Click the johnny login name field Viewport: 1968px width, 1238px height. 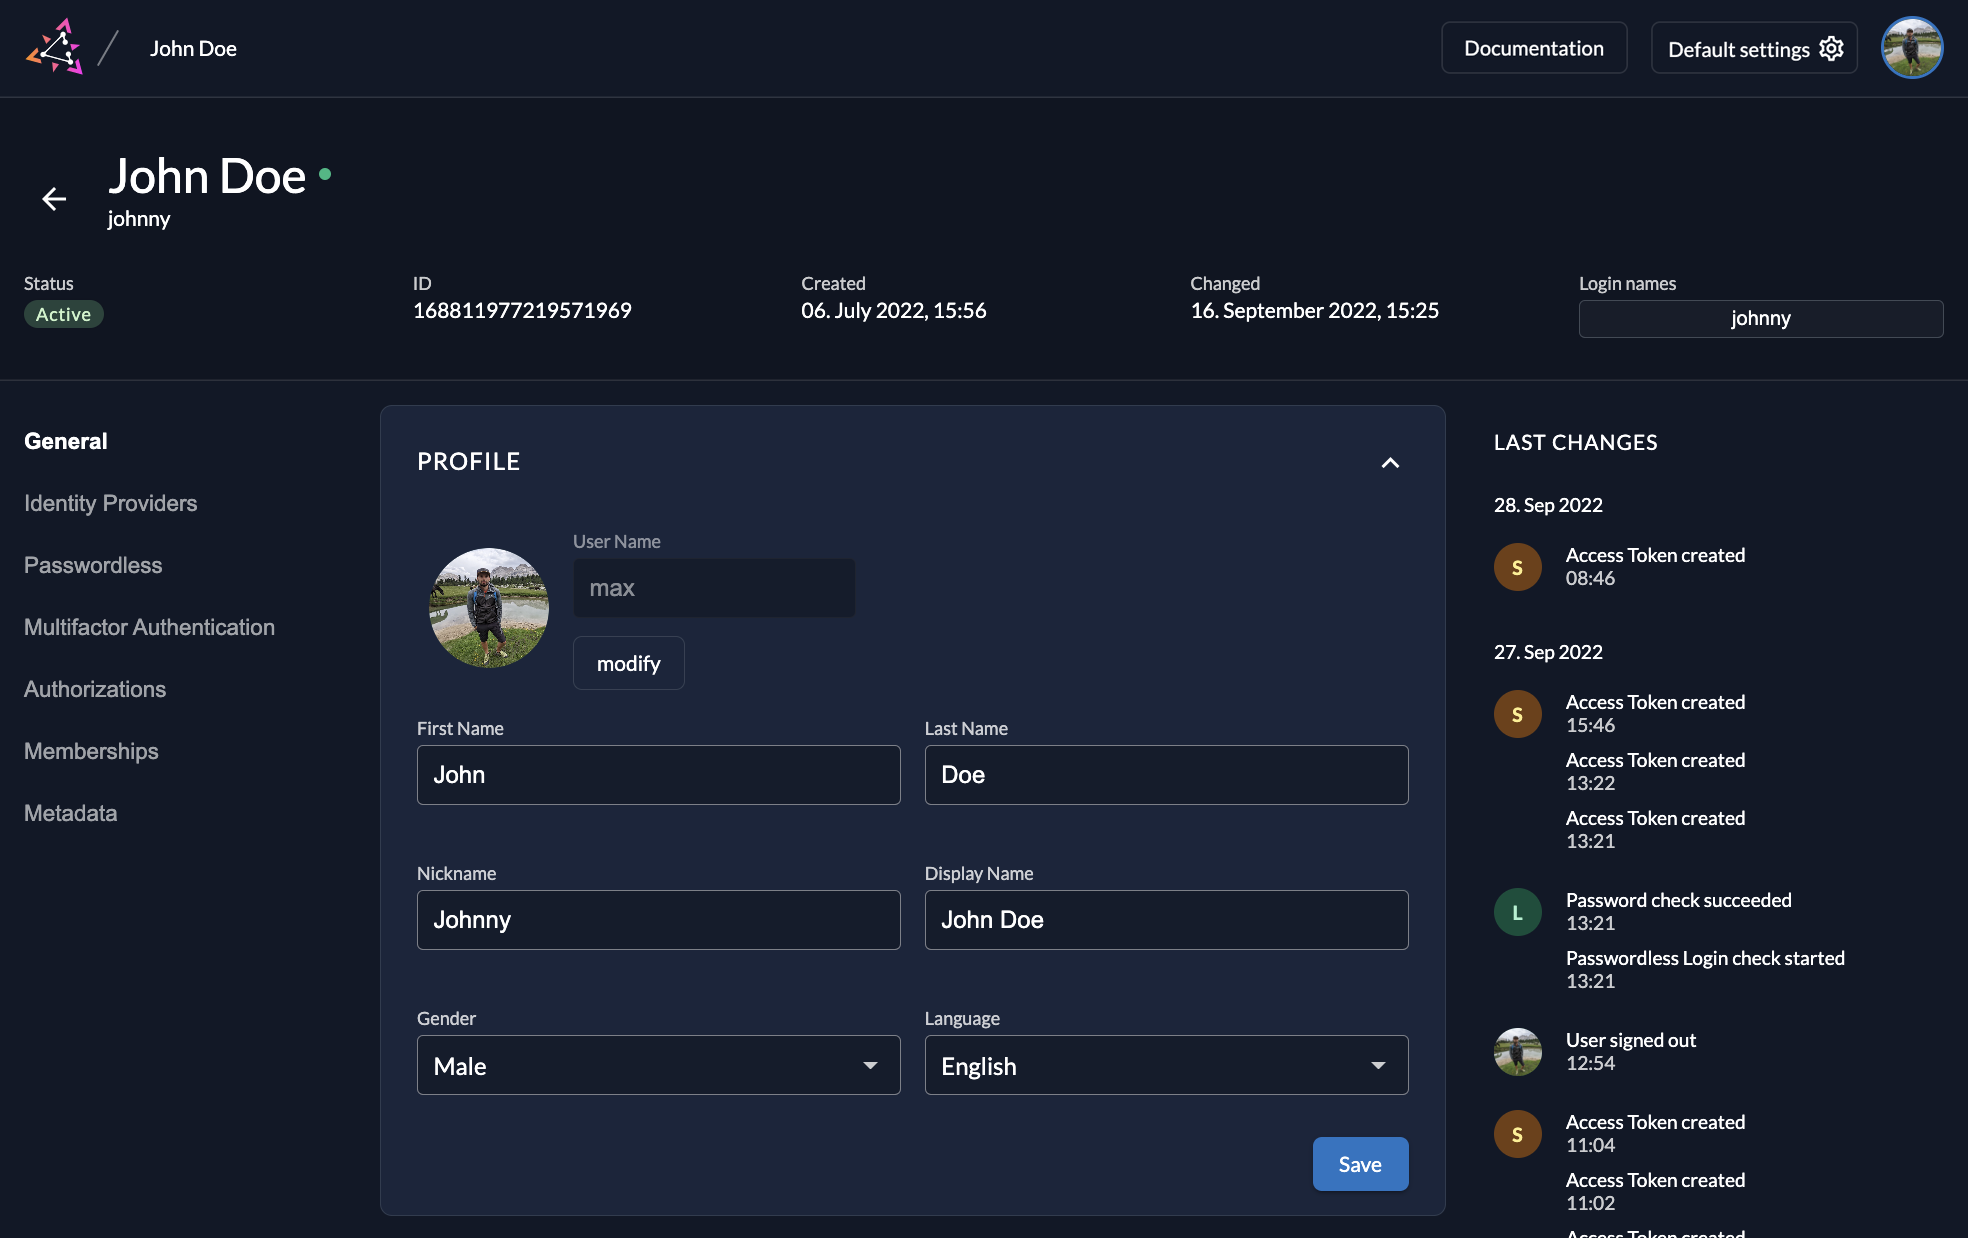[1760, 318]
